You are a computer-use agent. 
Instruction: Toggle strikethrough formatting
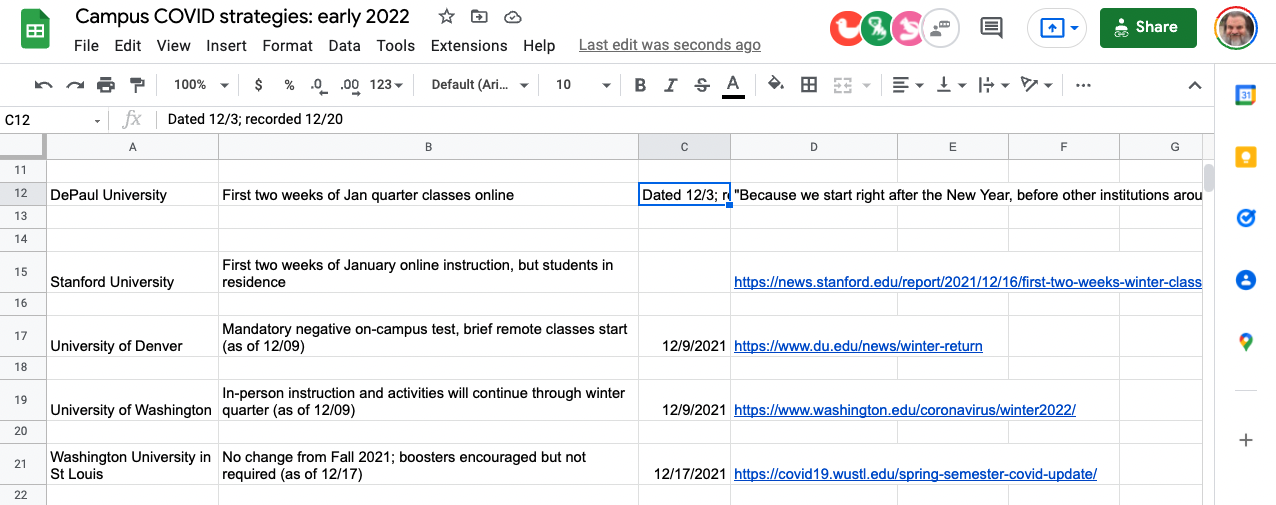click(x=702, y=85)
